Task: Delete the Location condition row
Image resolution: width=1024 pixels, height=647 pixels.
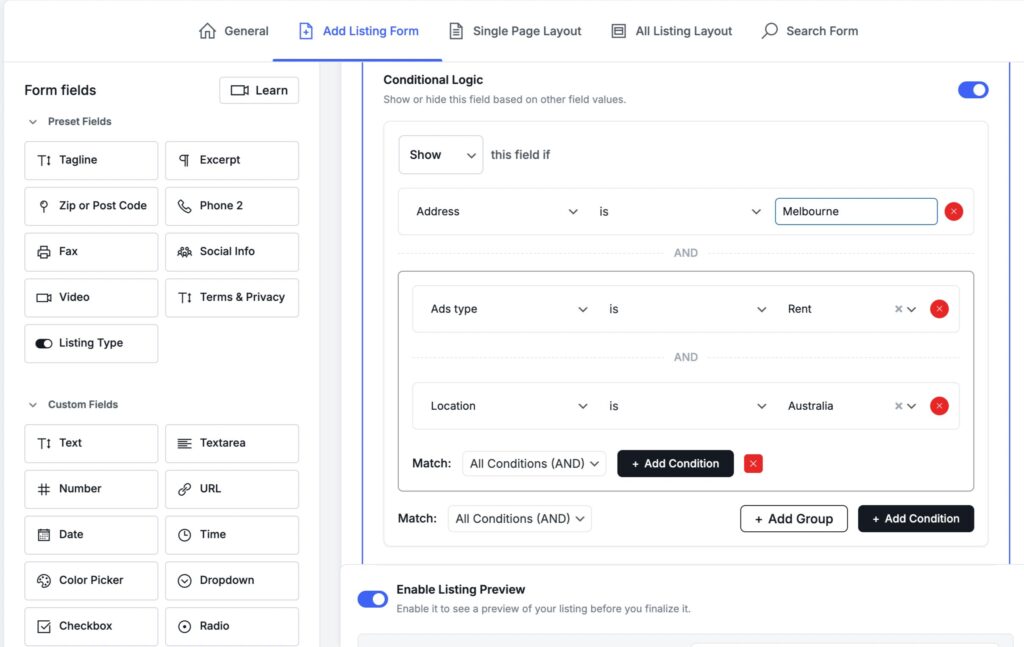Action: pos(939,406)
